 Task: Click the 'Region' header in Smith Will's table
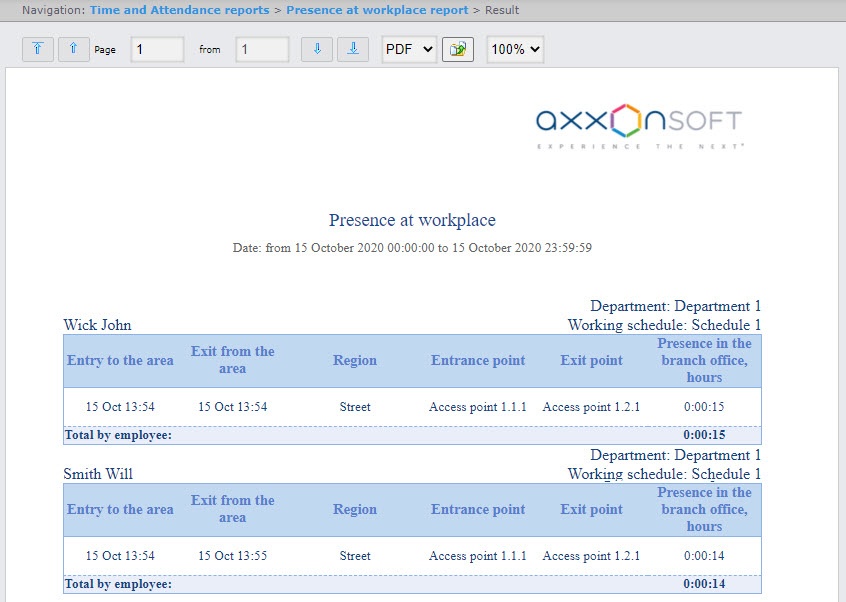355,510
